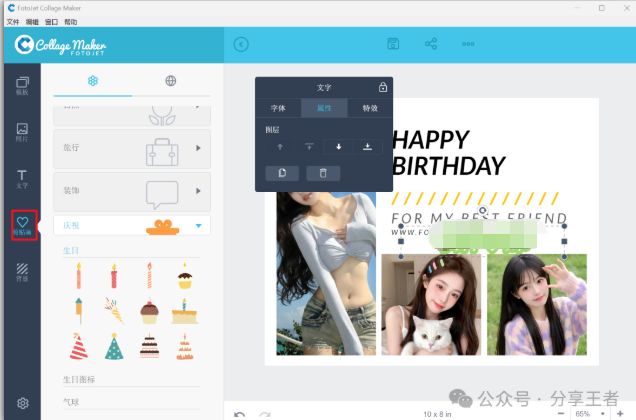The height and width of the screenshot is (420, 636).
Task: Click the party hat clipart sticker
Action: pos(78,346)
